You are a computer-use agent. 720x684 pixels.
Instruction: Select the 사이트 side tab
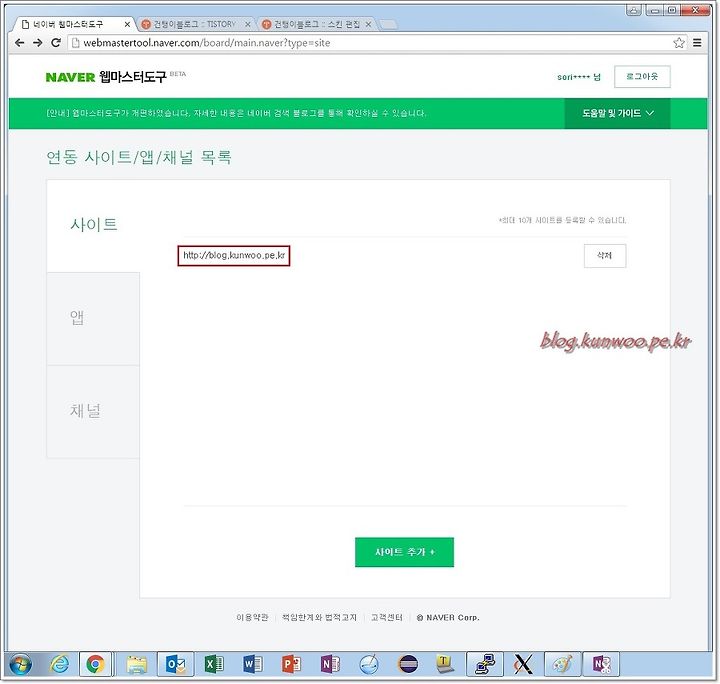tap(93, 224)
